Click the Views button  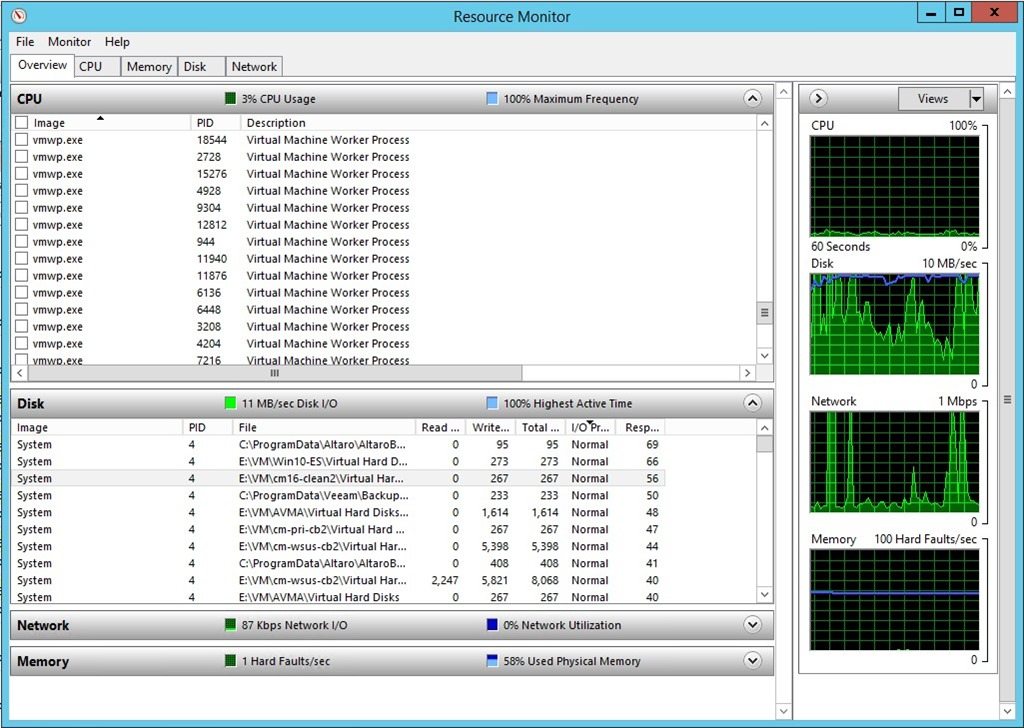click(934, 99)
